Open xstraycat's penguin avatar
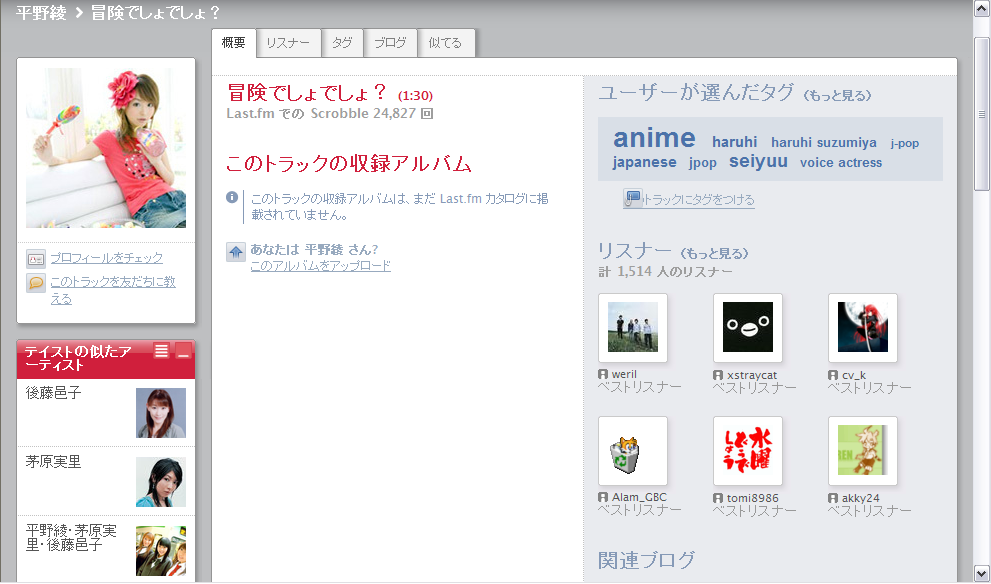This screenshot has height=584, width=991. click(748, 327)
